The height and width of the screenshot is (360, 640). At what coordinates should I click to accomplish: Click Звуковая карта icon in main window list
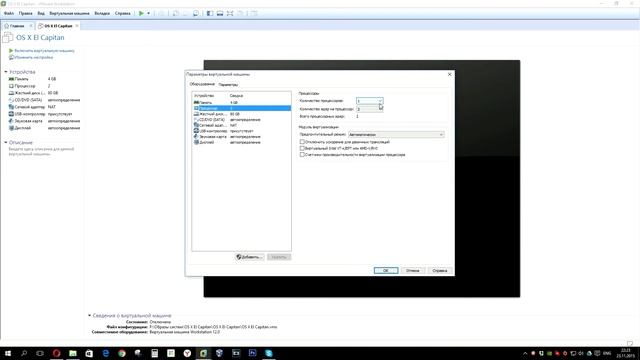(11, 121)
